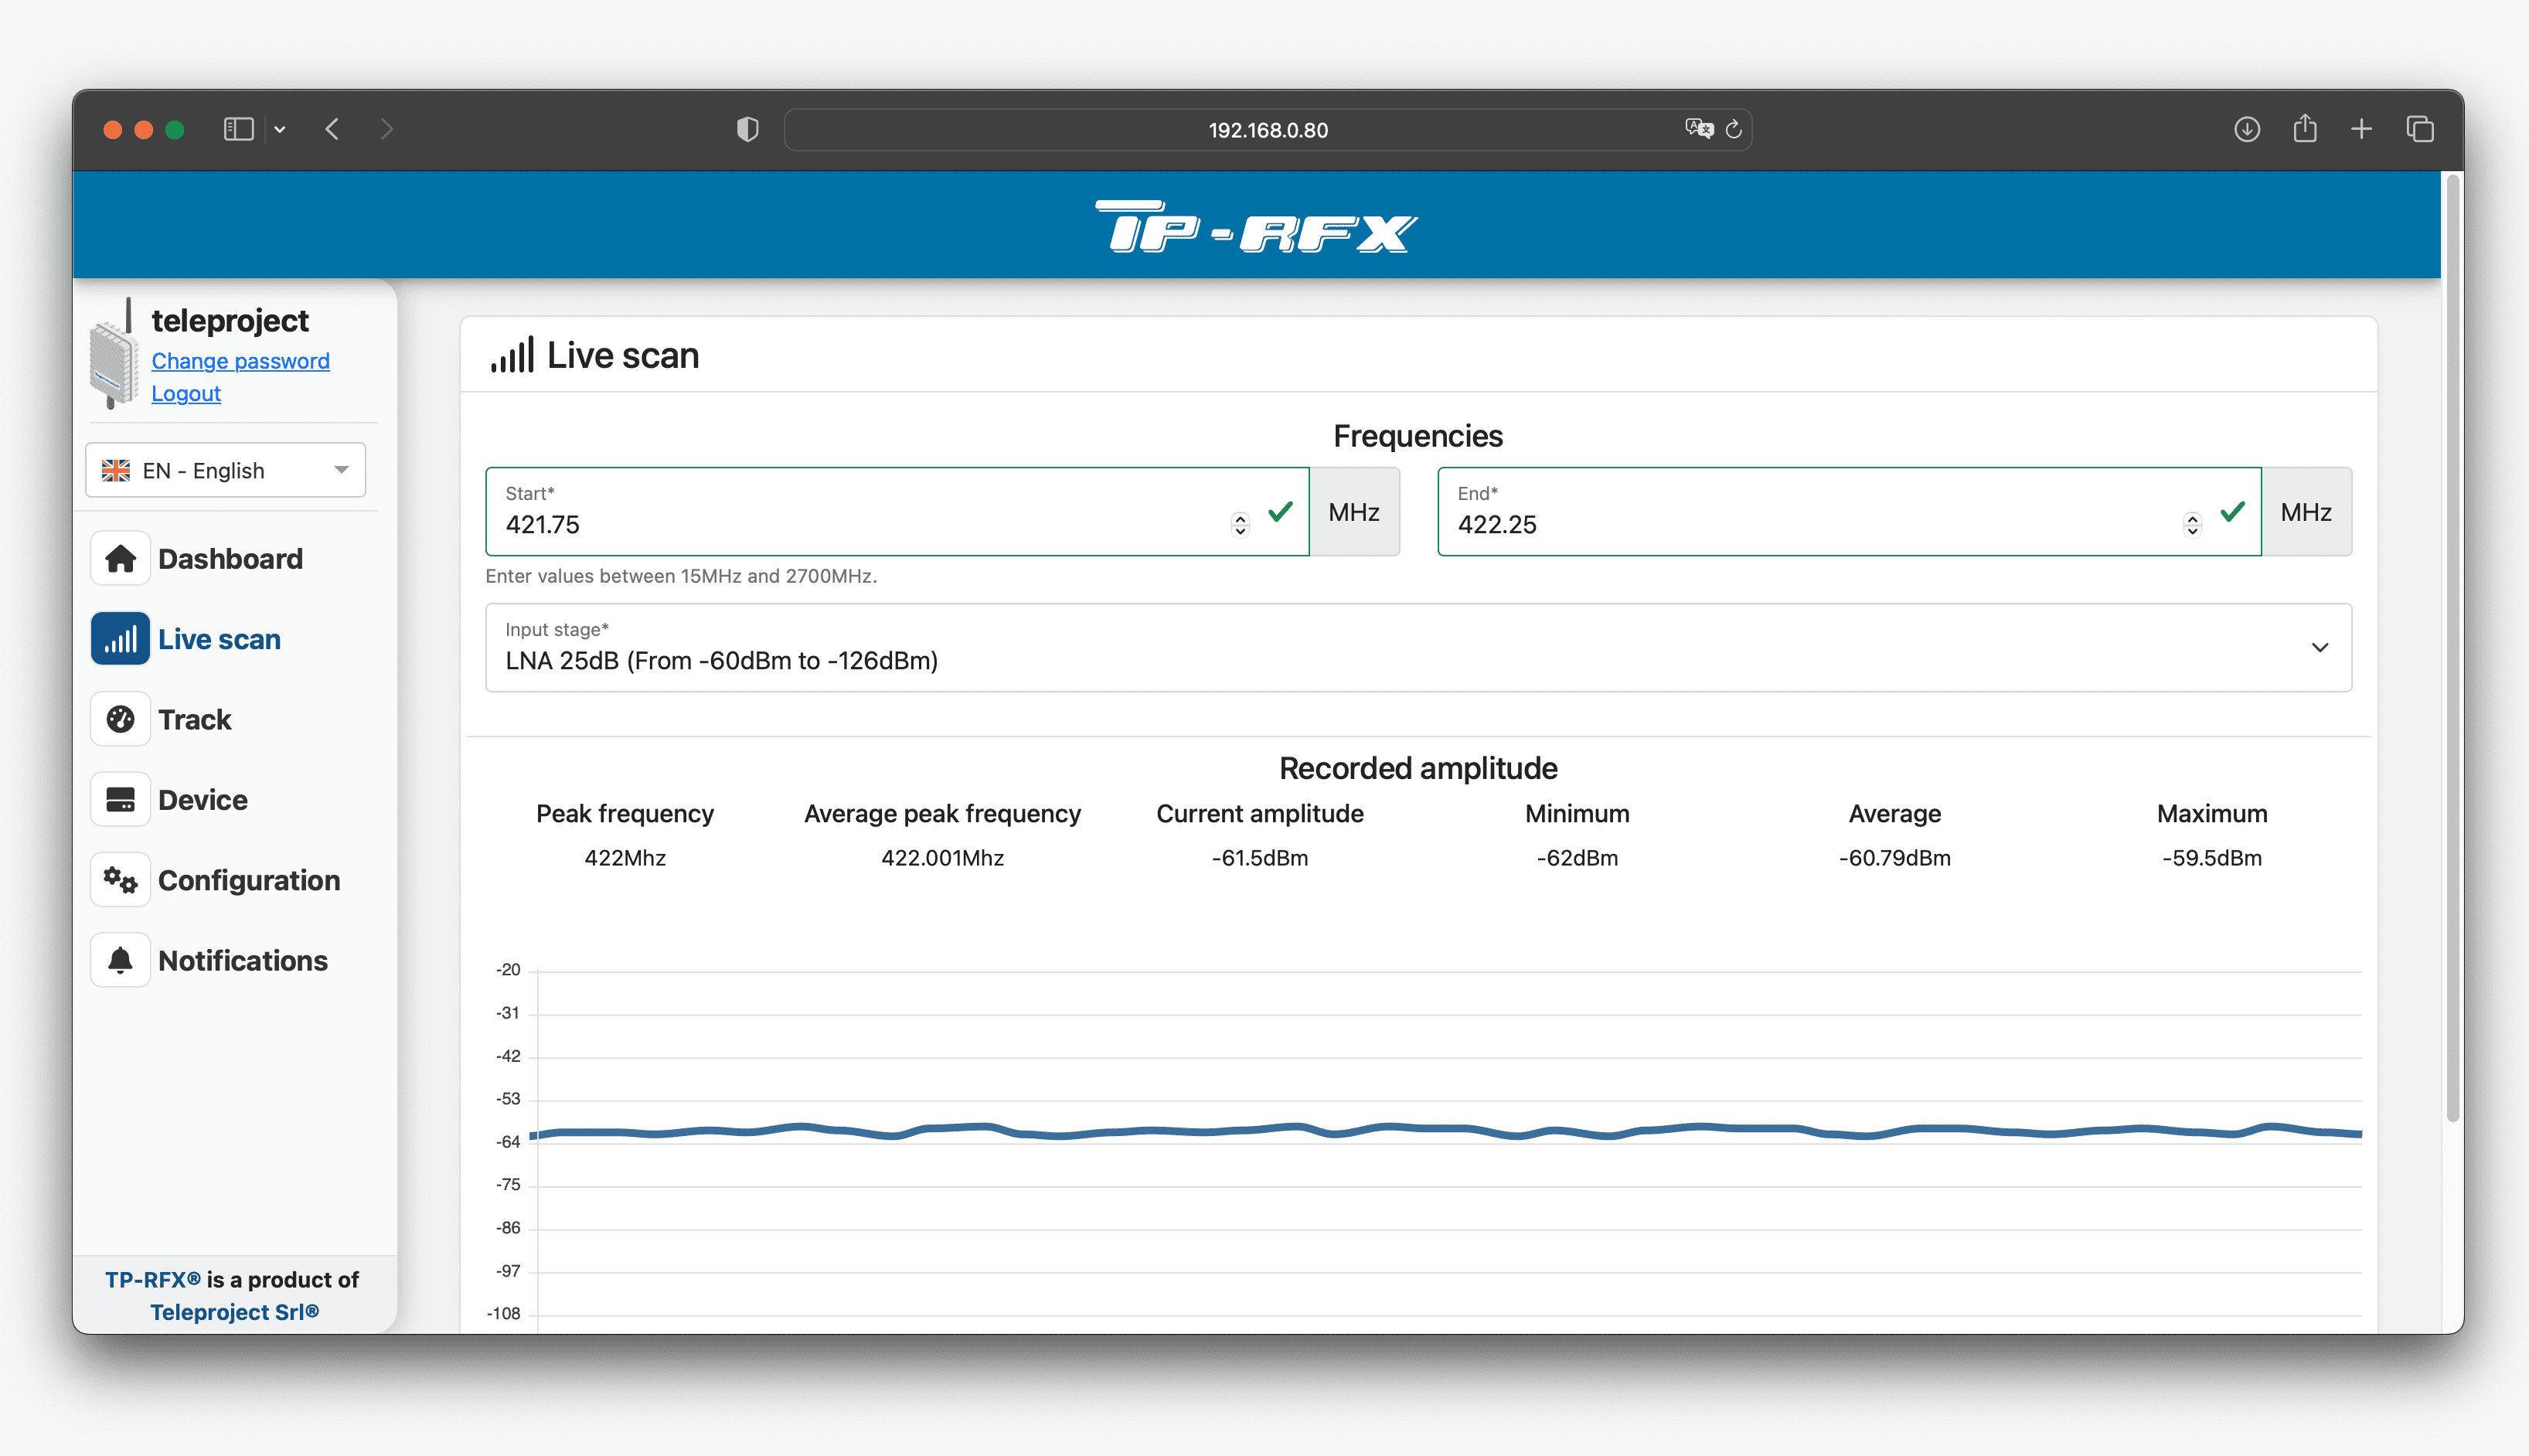Click the TP-RFX® footer text

click(153, 1280)
